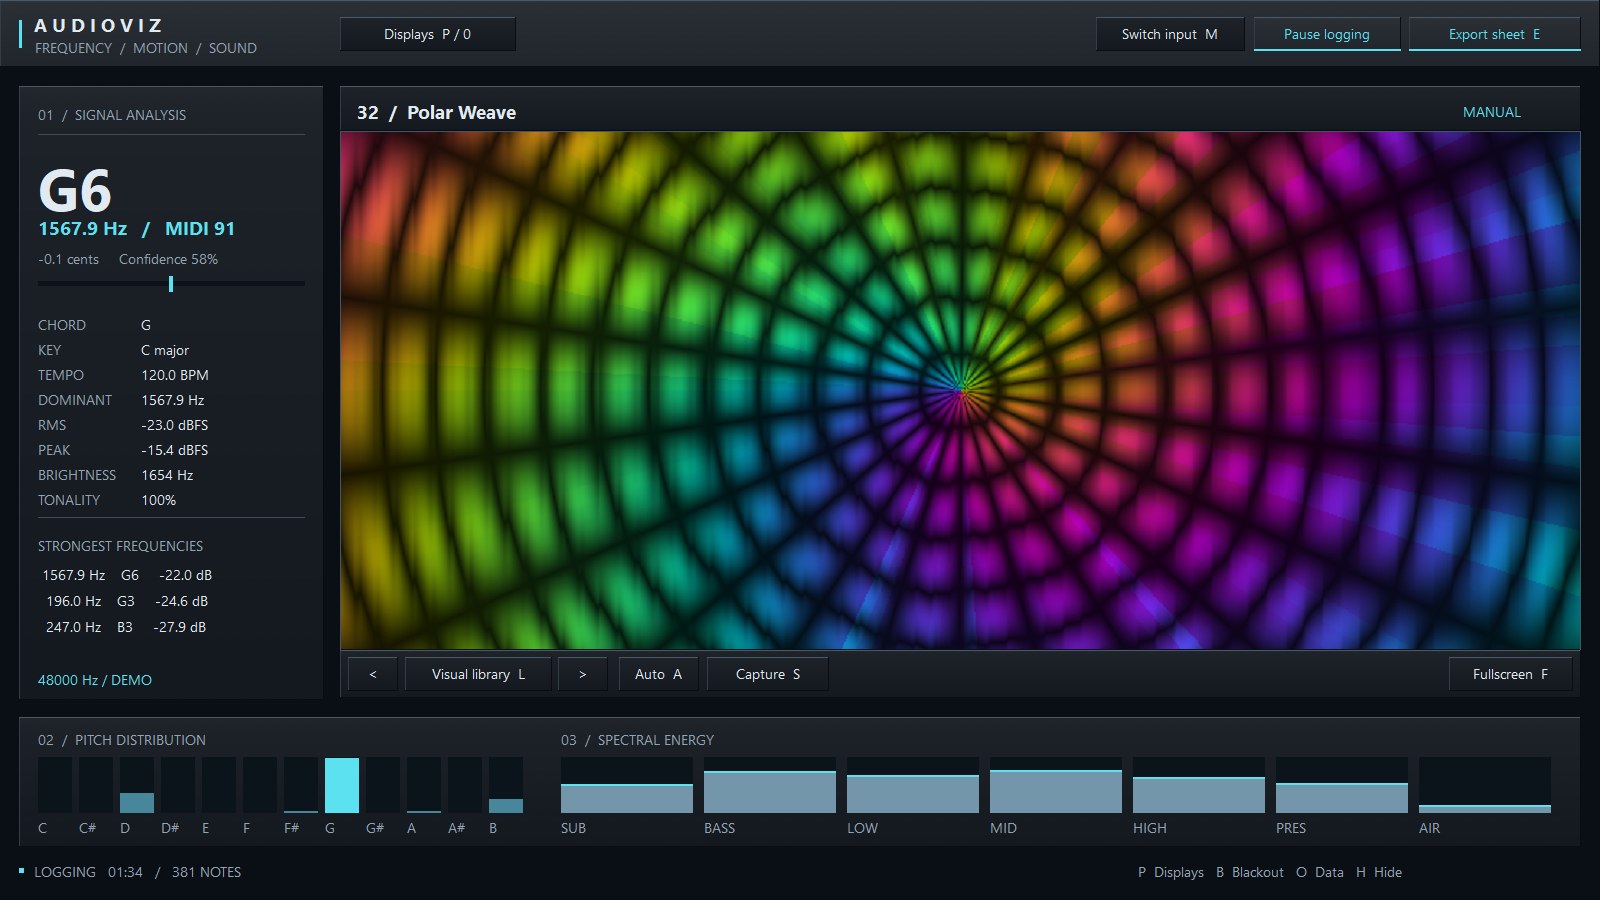Click the HIGH spectral energy bar
This screenshot has width=1600, height=900.
1199,785
